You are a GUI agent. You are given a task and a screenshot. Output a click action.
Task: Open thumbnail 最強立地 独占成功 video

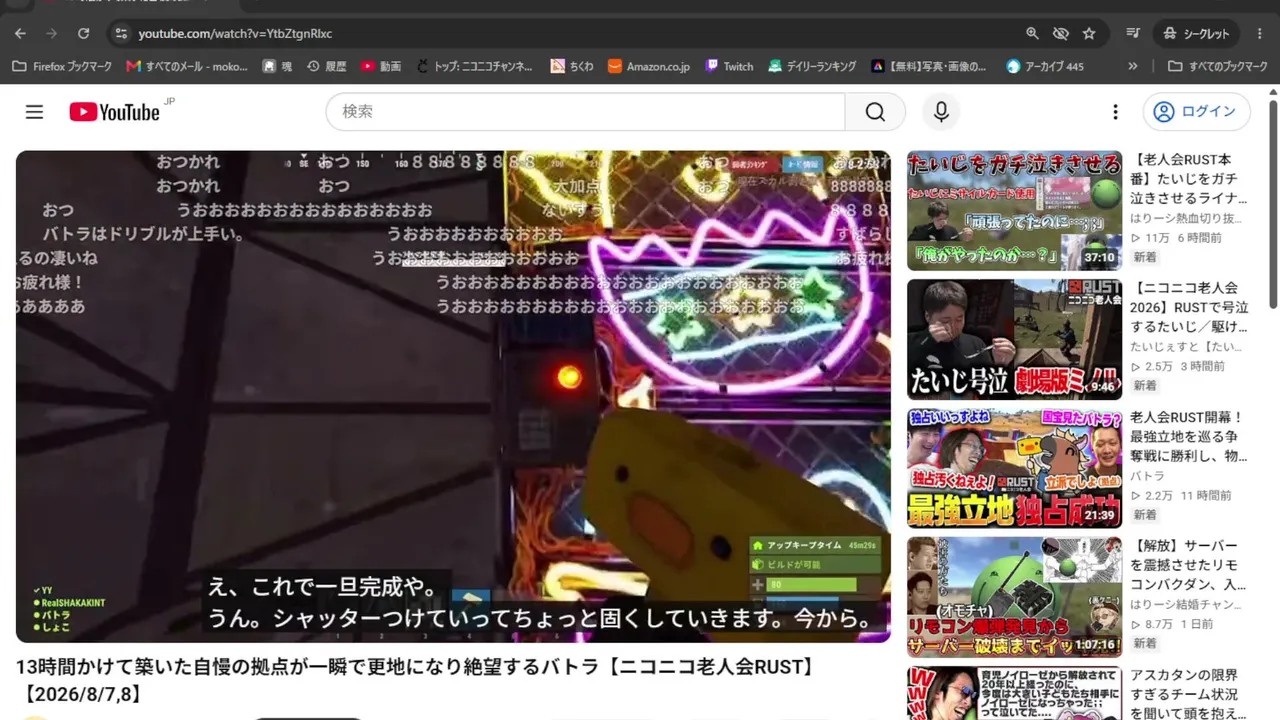point(1014,468)
